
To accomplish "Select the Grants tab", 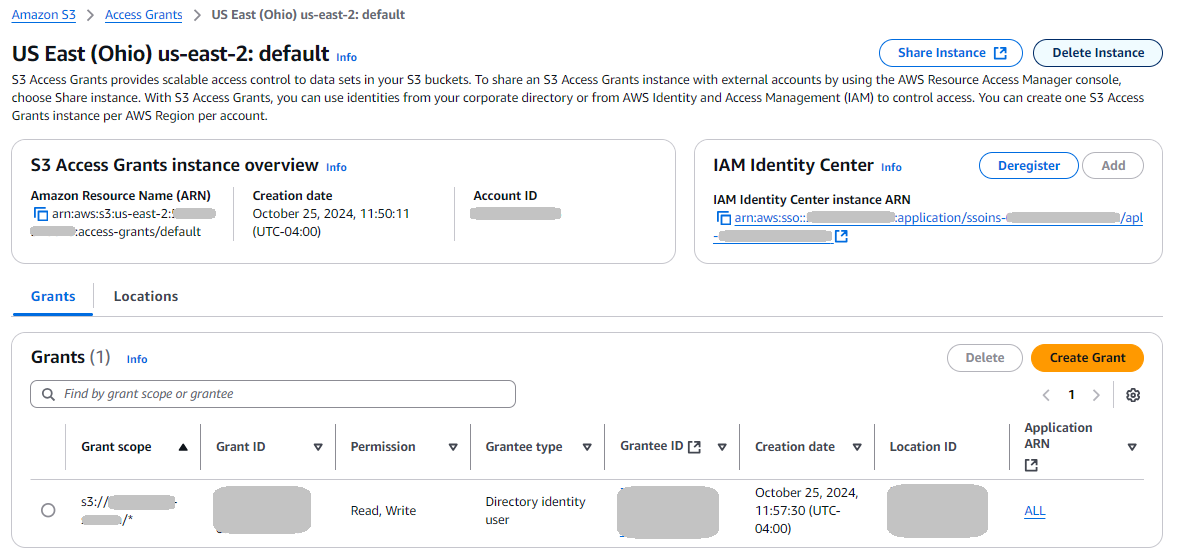I will (x=53, y=296).
